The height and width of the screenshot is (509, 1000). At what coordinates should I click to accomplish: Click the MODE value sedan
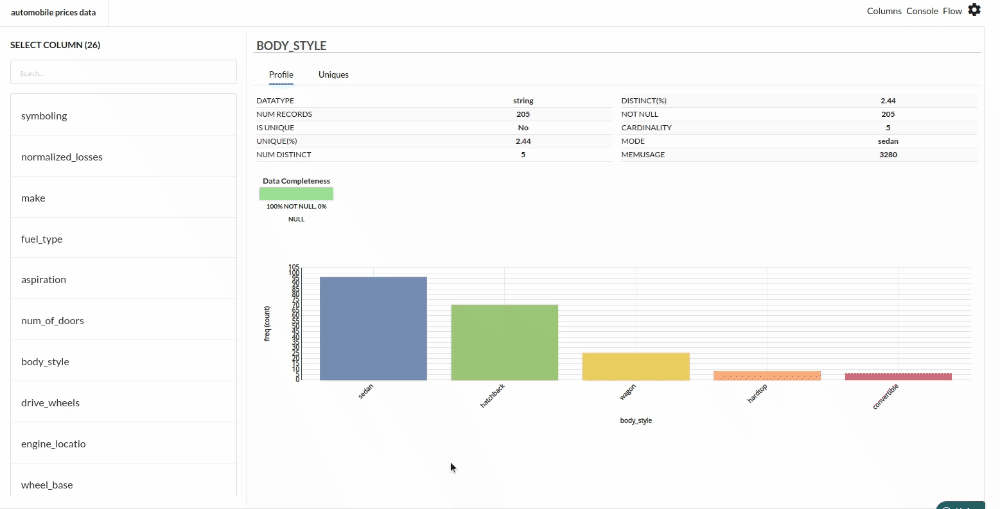(x=888, y=141)
